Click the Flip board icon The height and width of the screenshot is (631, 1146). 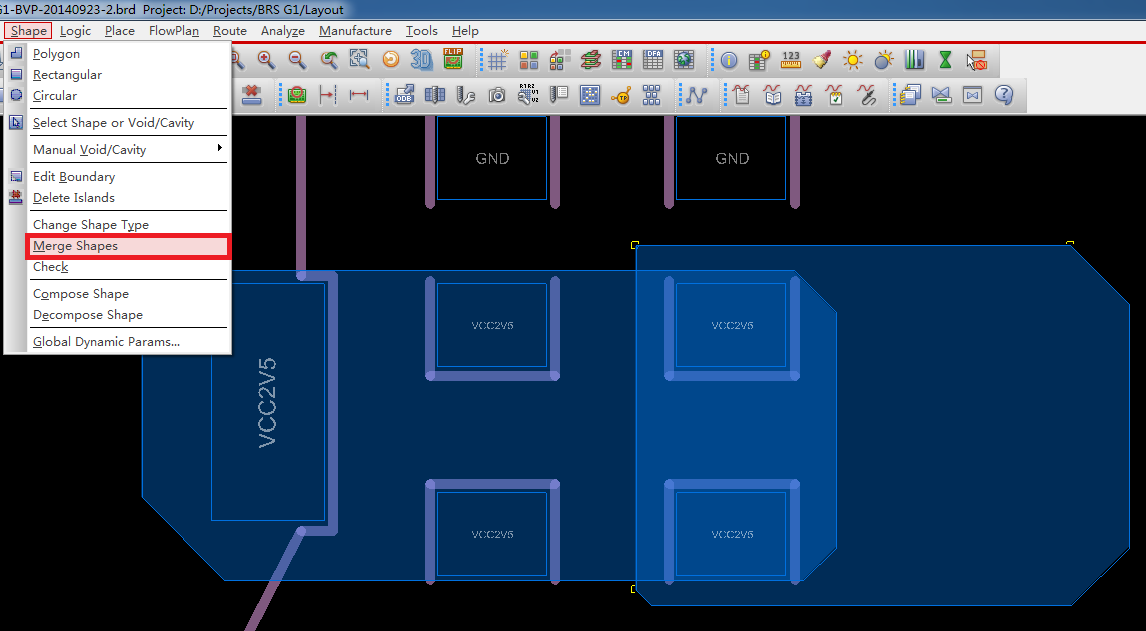(453, 60)
